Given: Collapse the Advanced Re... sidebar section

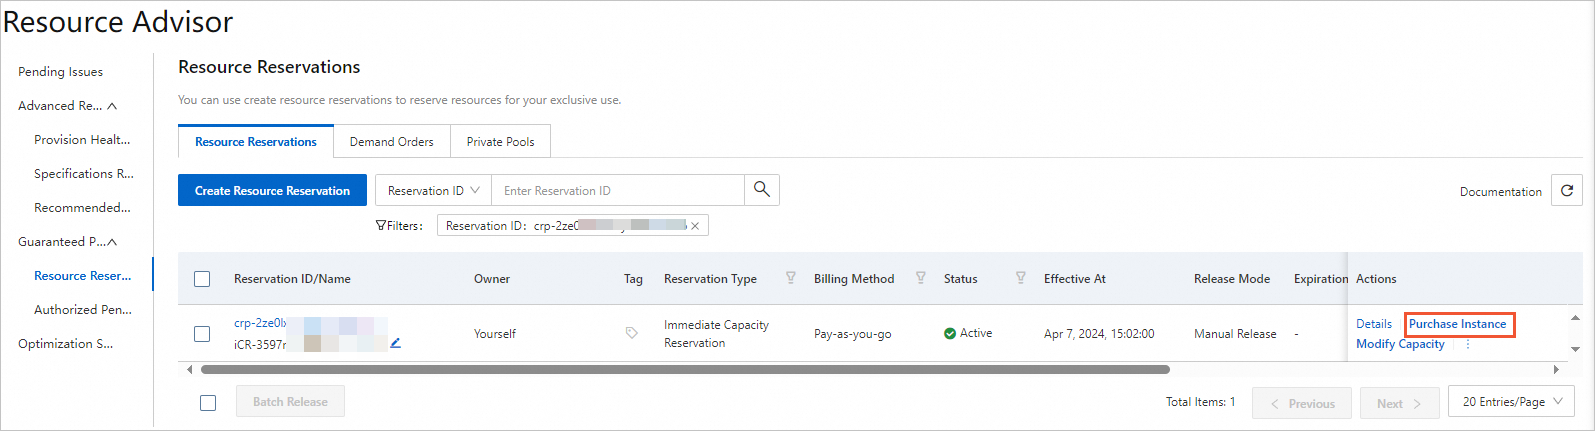Looking at the screenshot, I should click(112, 106).
